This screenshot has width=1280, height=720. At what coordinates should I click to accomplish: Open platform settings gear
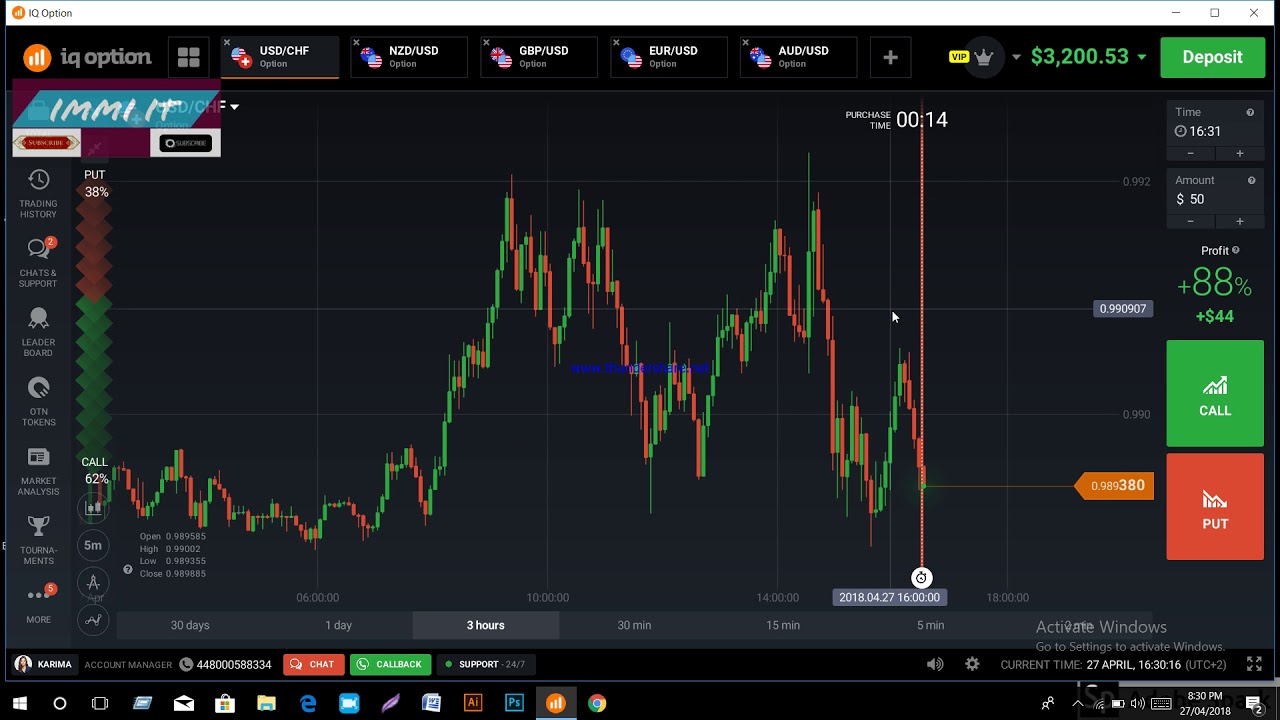972,664
